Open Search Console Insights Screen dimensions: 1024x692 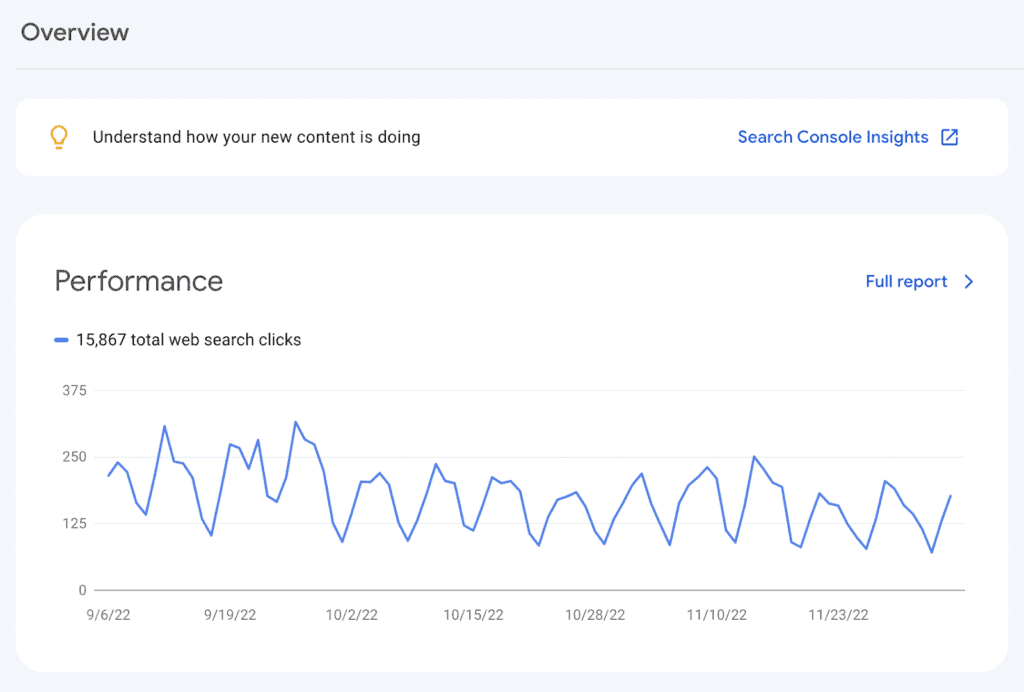tap(834, 137)
